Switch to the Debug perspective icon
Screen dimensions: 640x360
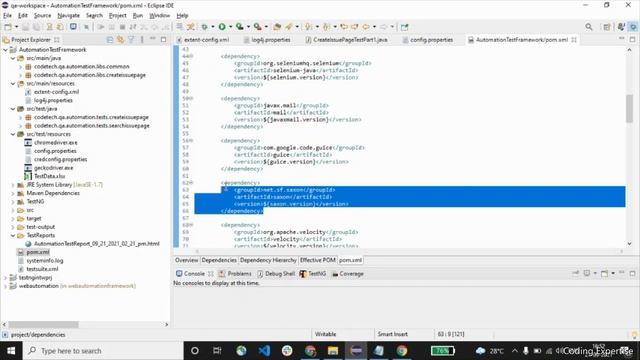pyautogui.click(x=633, y=27)
